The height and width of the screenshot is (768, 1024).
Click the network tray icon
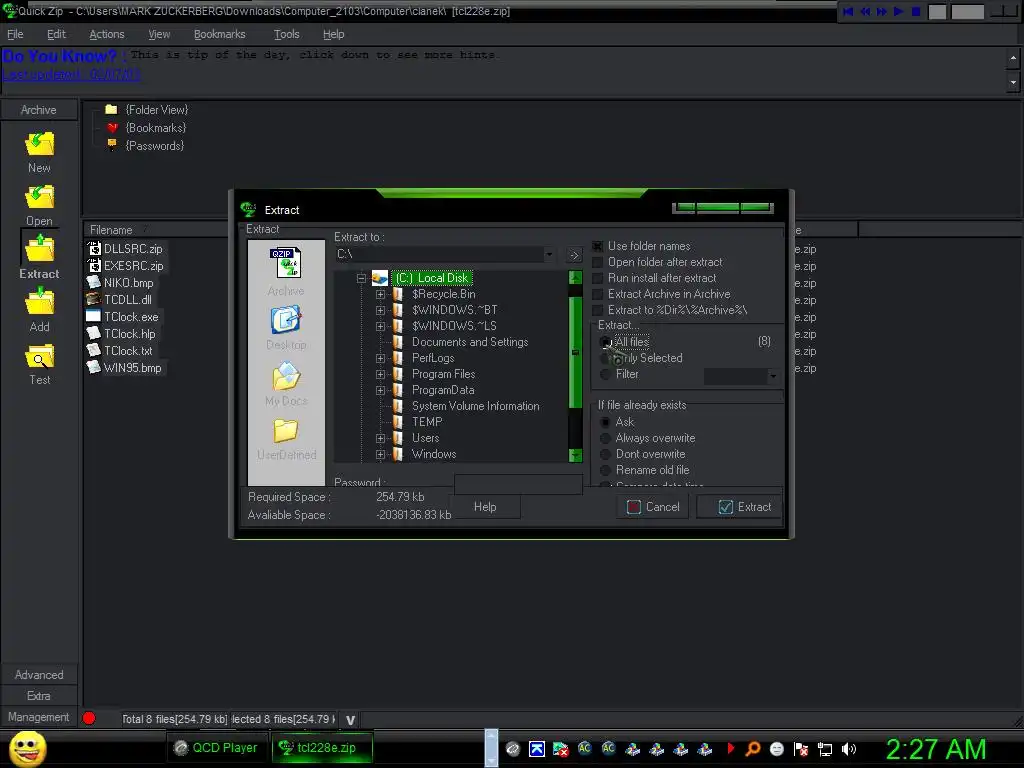(825, 749)
